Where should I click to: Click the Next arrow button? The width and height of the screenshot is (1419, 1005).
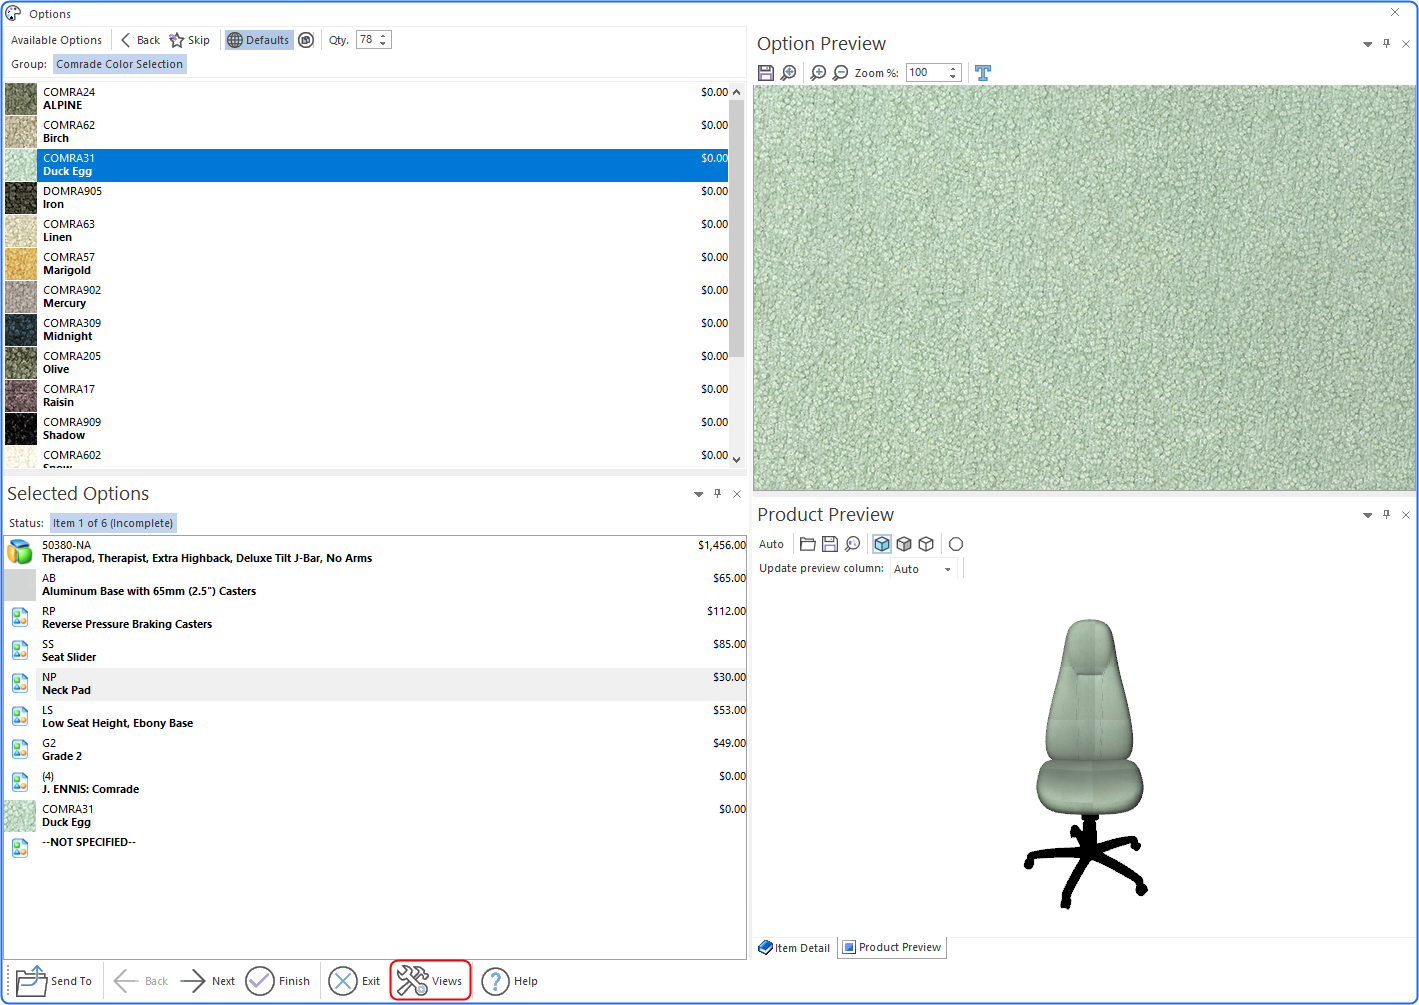(208, 981)
